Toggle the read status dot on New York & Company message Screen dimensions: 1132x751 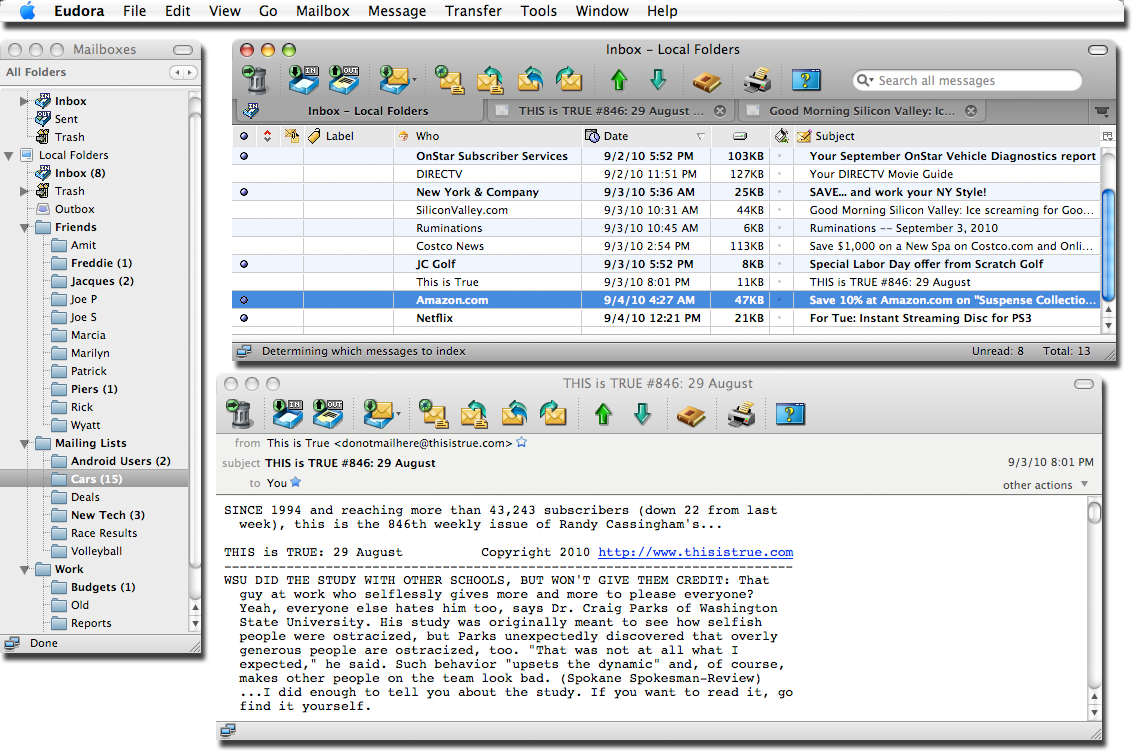pos(244,191)
